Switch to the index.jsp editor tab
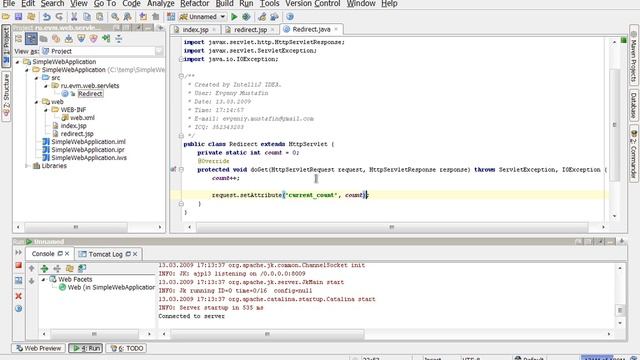640x360 pixels. pos(196,30)
